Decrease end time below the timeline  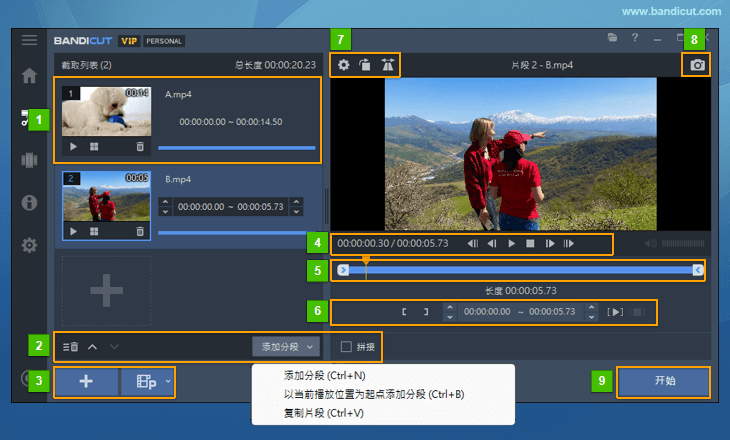tap(591, 317)
